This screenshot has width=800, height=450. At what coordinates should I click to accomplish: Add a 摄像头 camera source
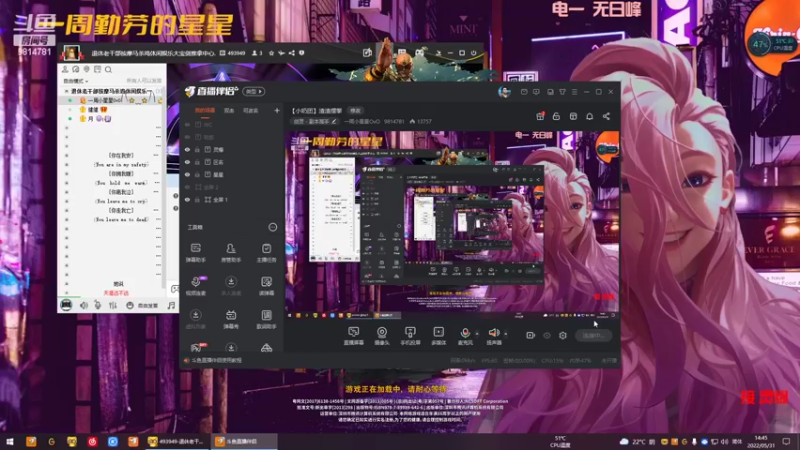tap(382, 335)
